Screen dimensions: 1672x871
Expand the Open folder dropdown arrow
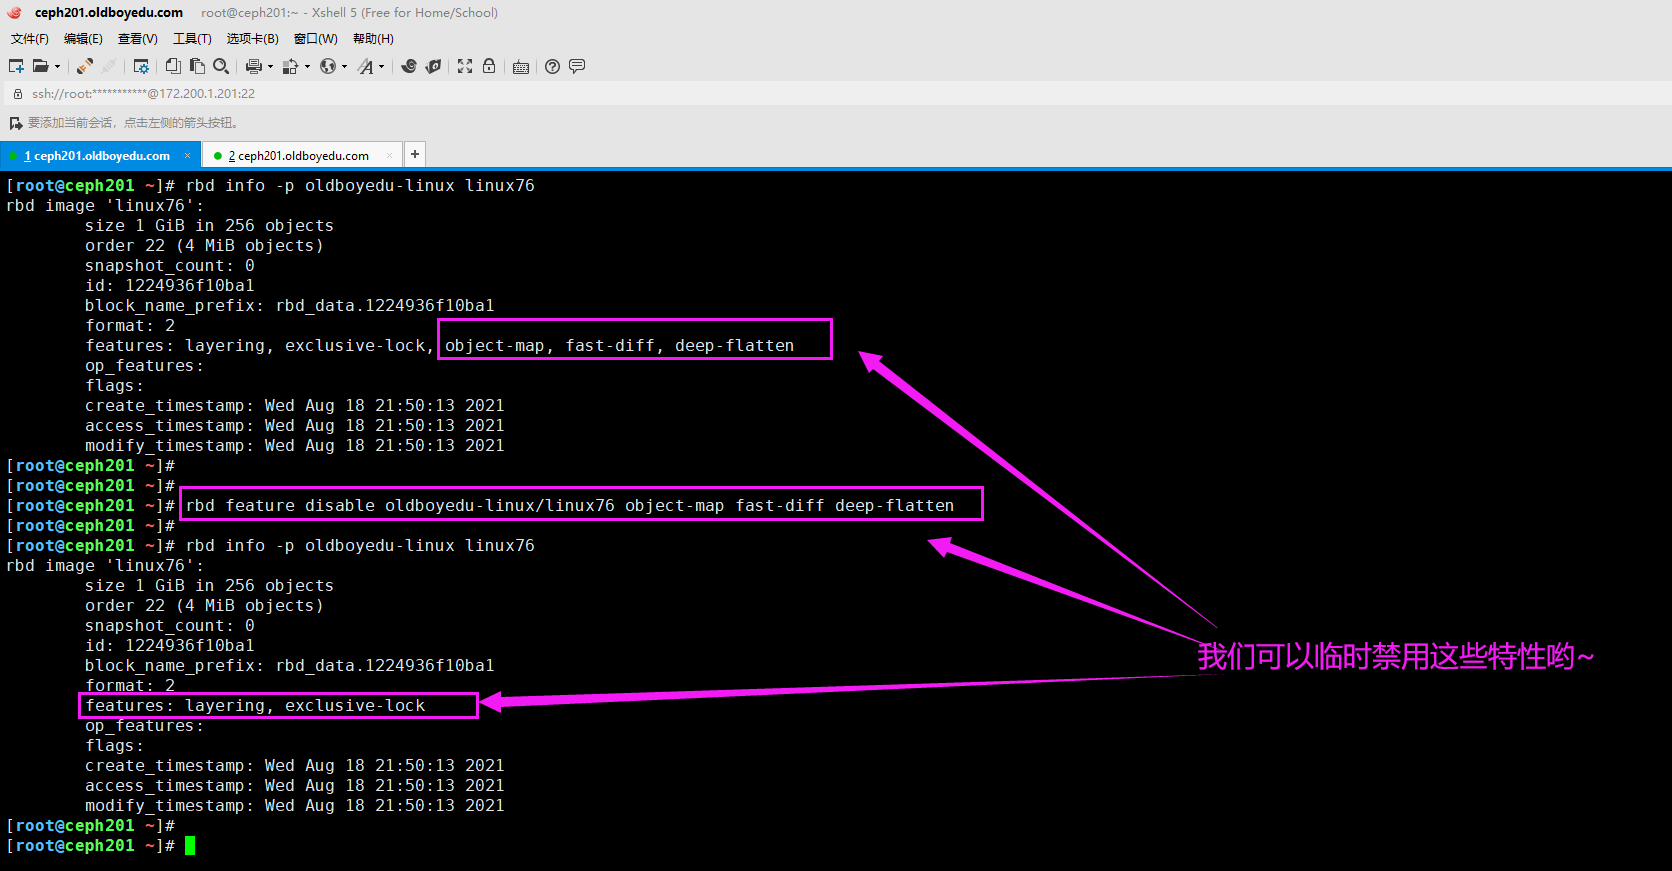(57, 67)
